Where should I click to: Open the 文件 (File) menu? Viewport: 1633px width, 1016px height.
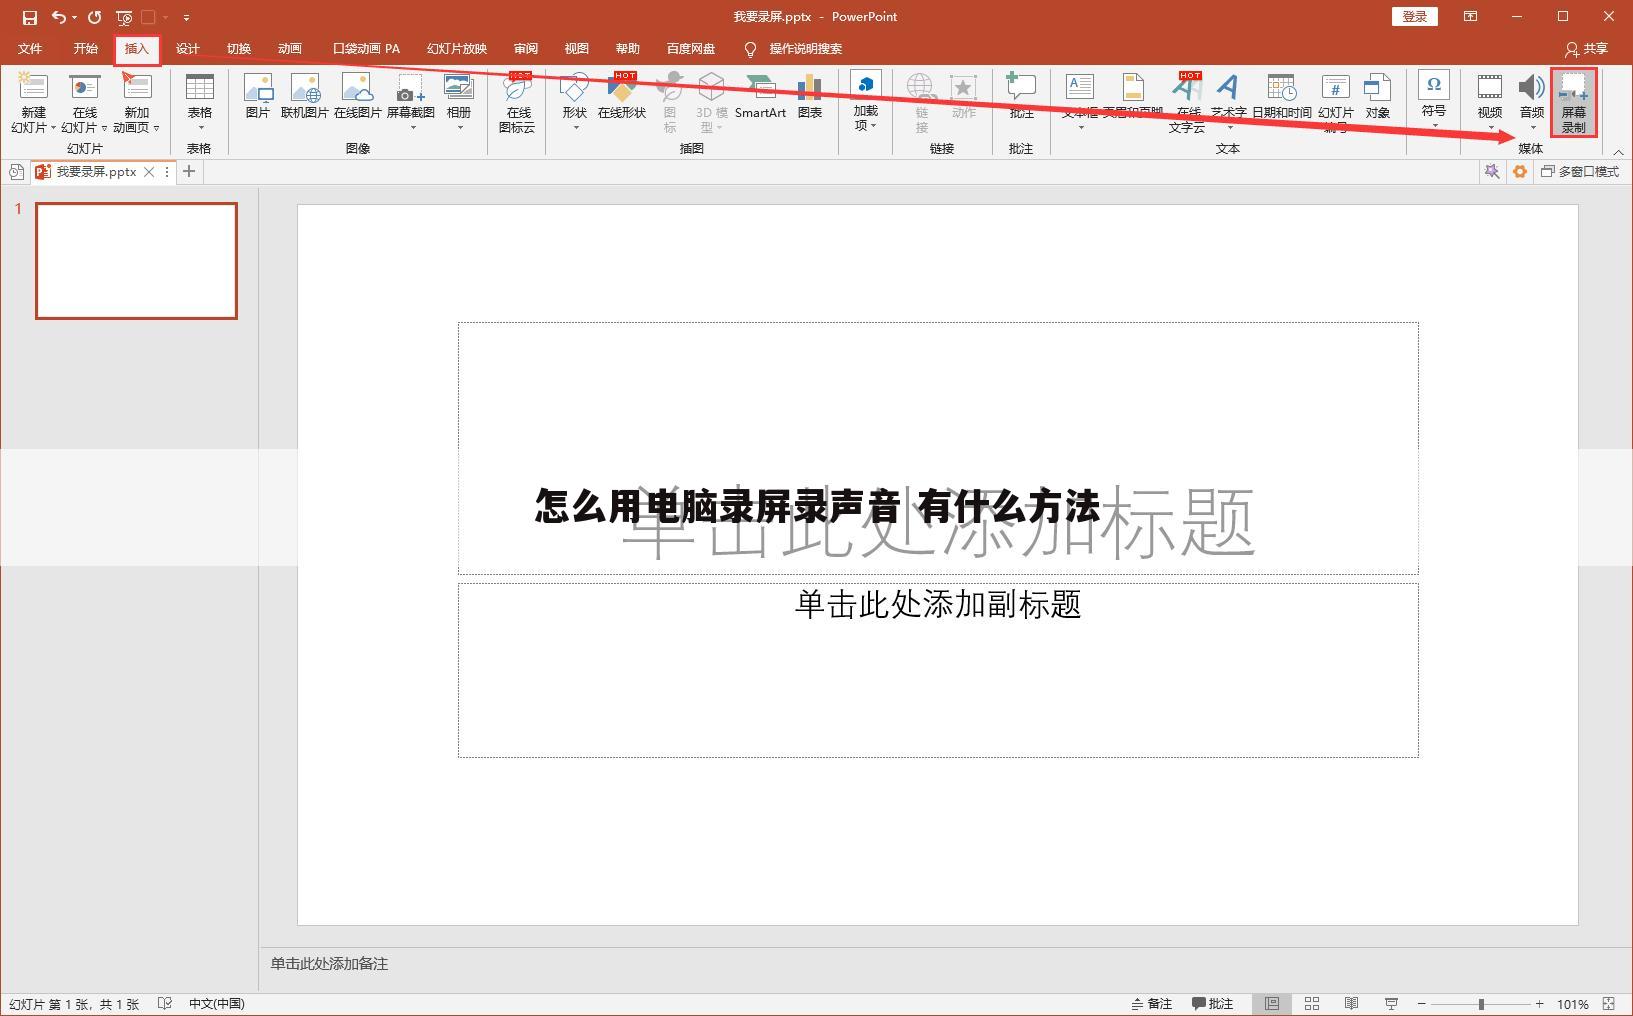[x=30, y=47]
